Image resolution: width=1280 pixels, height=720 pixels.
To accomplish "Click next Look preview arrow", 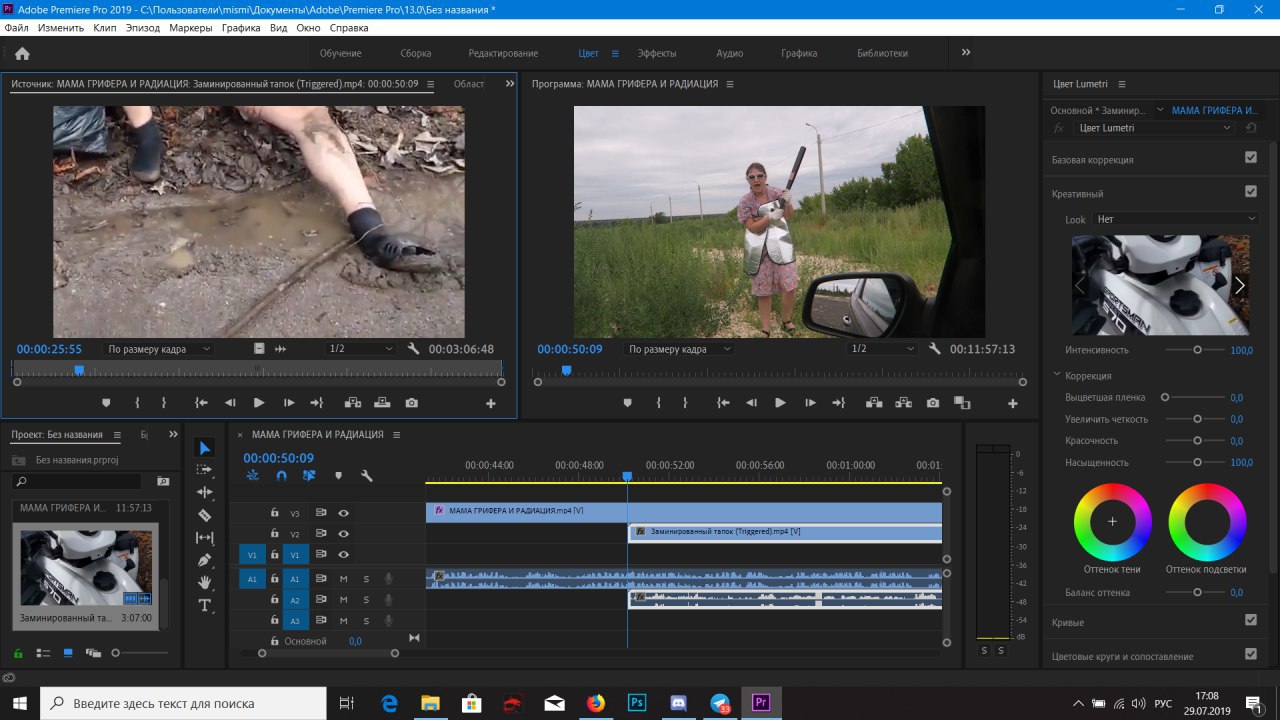I will [1239, 285].
